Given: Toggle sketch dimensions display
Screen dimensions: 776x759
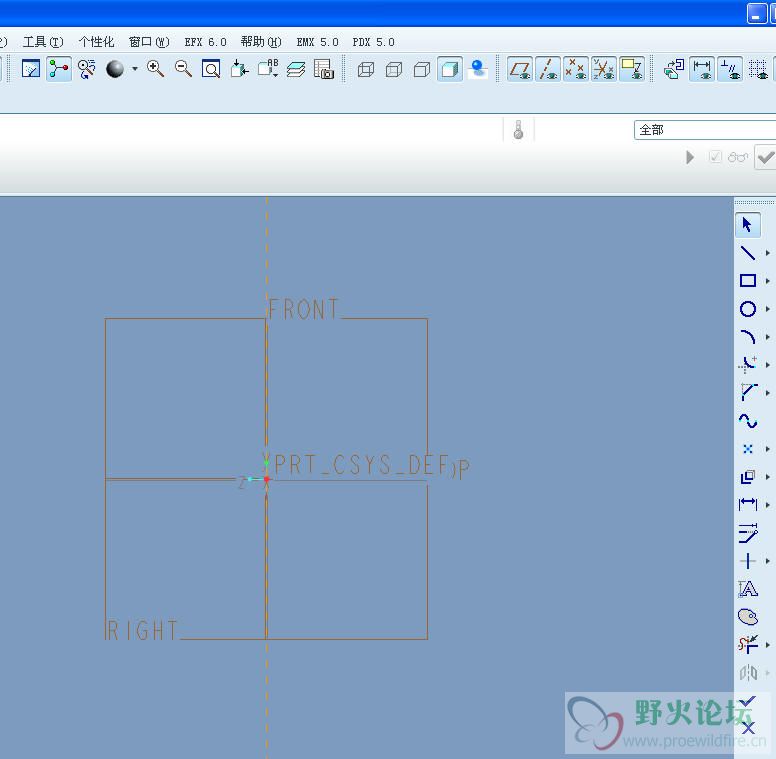Looking at the screenshot, I should click(702, 69).
